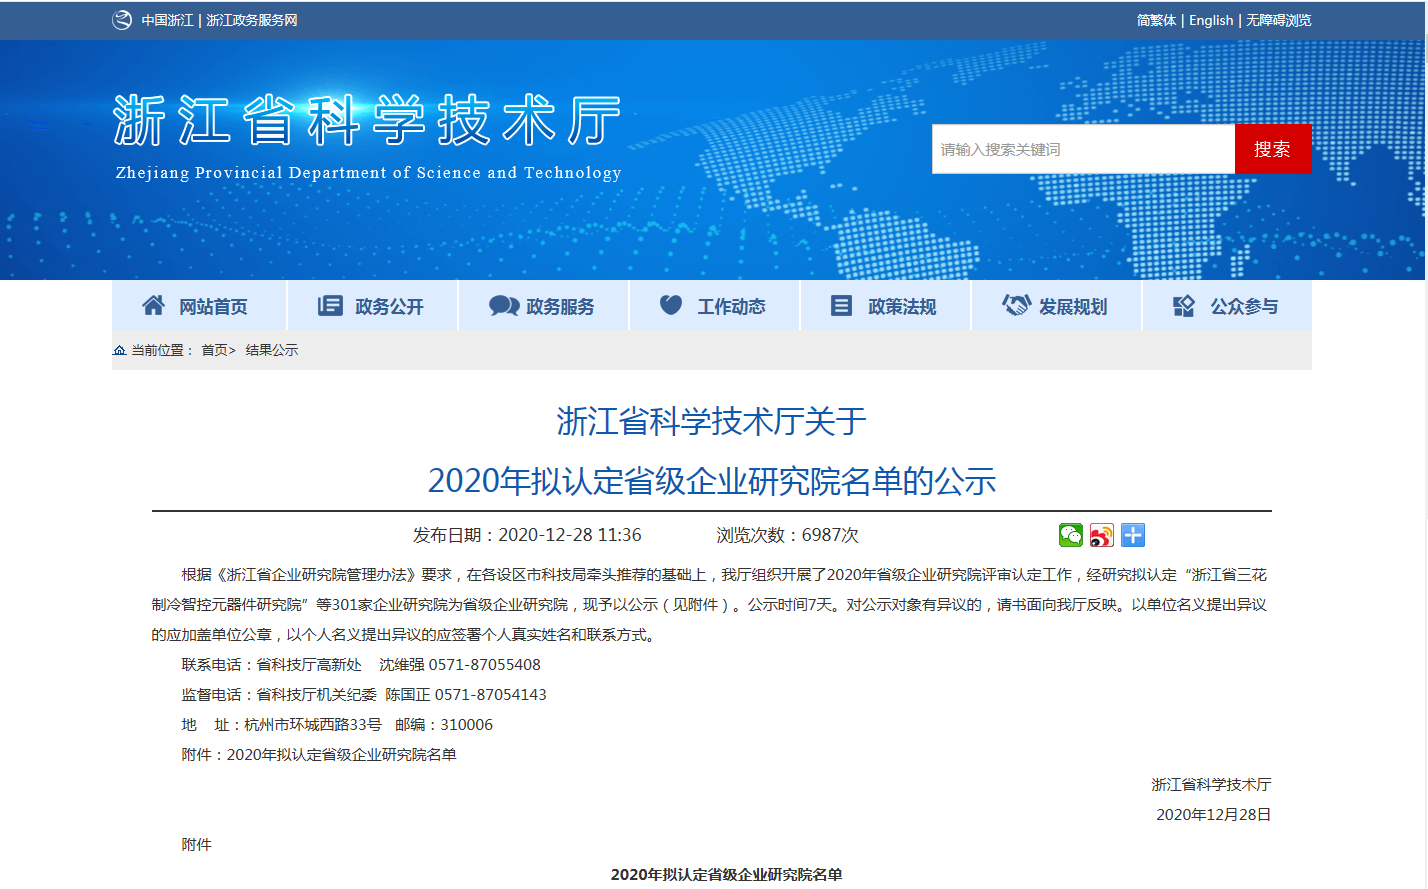Click the icon beside 公众参与
The width and height of the screenshot is (1428, 889).
tap(1184, 306)
